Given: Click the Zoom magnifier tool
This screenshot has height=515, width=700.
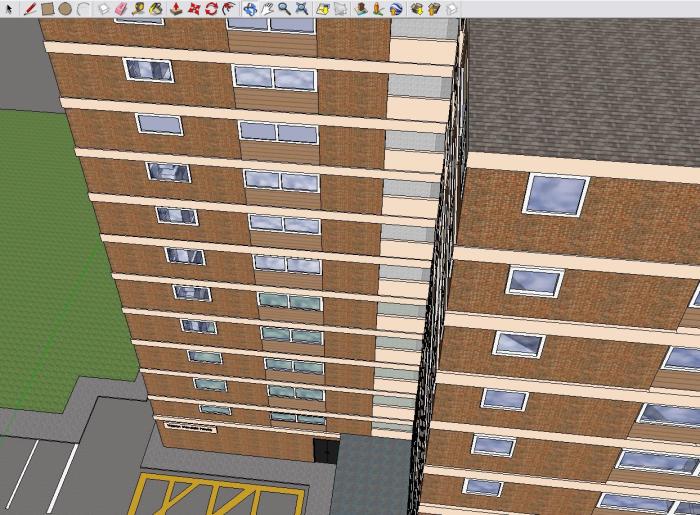Looking at the screenshot, I should point(284,8).
